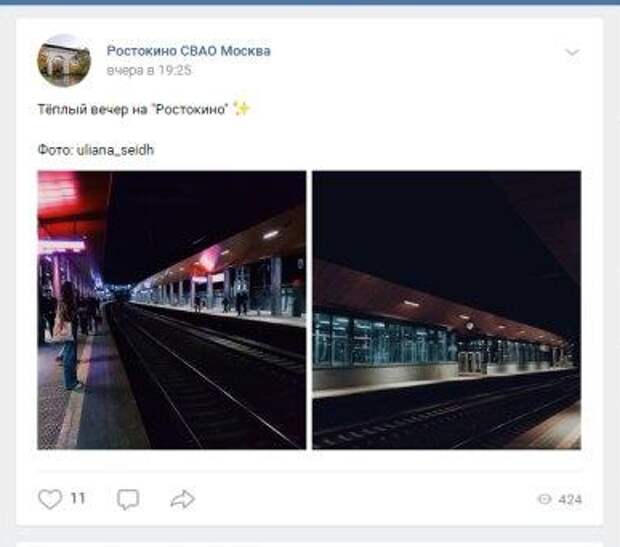
Task: Click the post caption Тёплый вечер на Ростокино
Action: pos(133,109)
